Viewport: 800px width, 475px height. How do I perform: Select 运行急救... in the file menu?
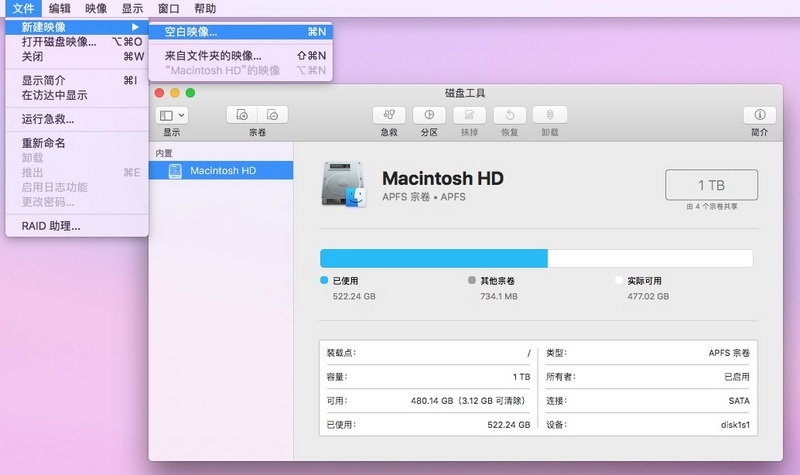coord(77,119)
